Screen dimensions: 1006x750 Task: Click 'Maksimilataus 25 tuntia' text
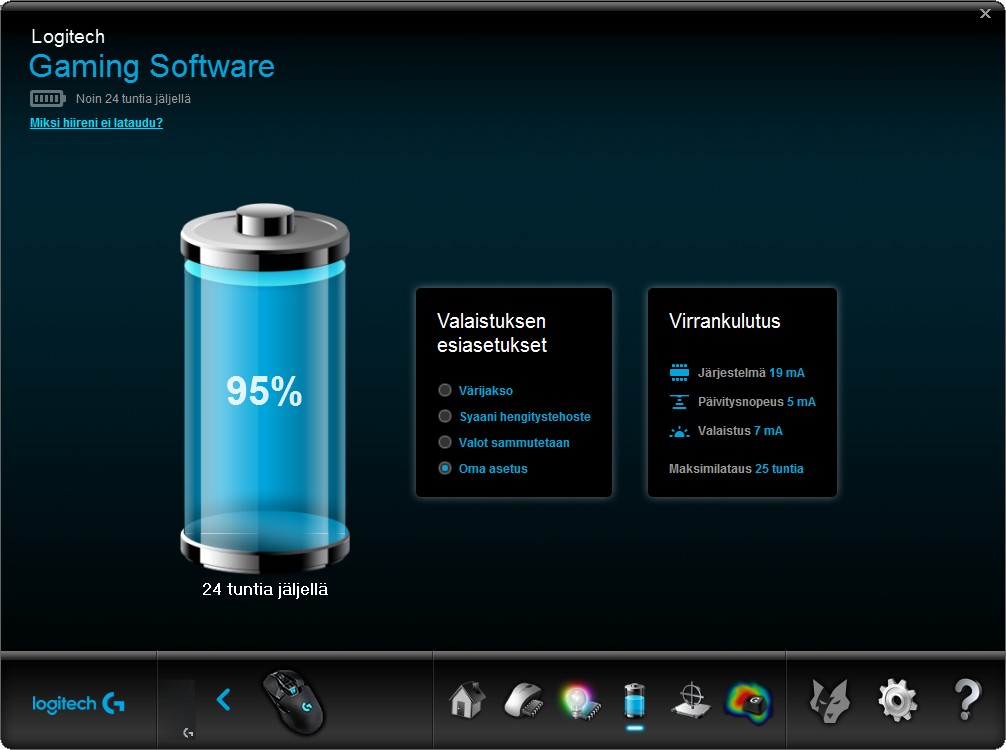[x=736, y=468]
